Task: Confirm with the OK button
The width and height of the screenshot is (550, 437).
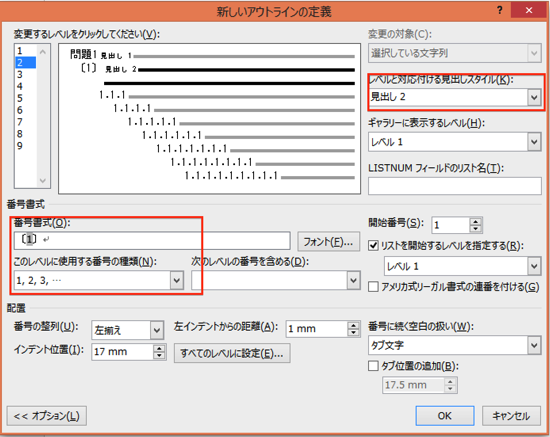Action: coord(445,416)
